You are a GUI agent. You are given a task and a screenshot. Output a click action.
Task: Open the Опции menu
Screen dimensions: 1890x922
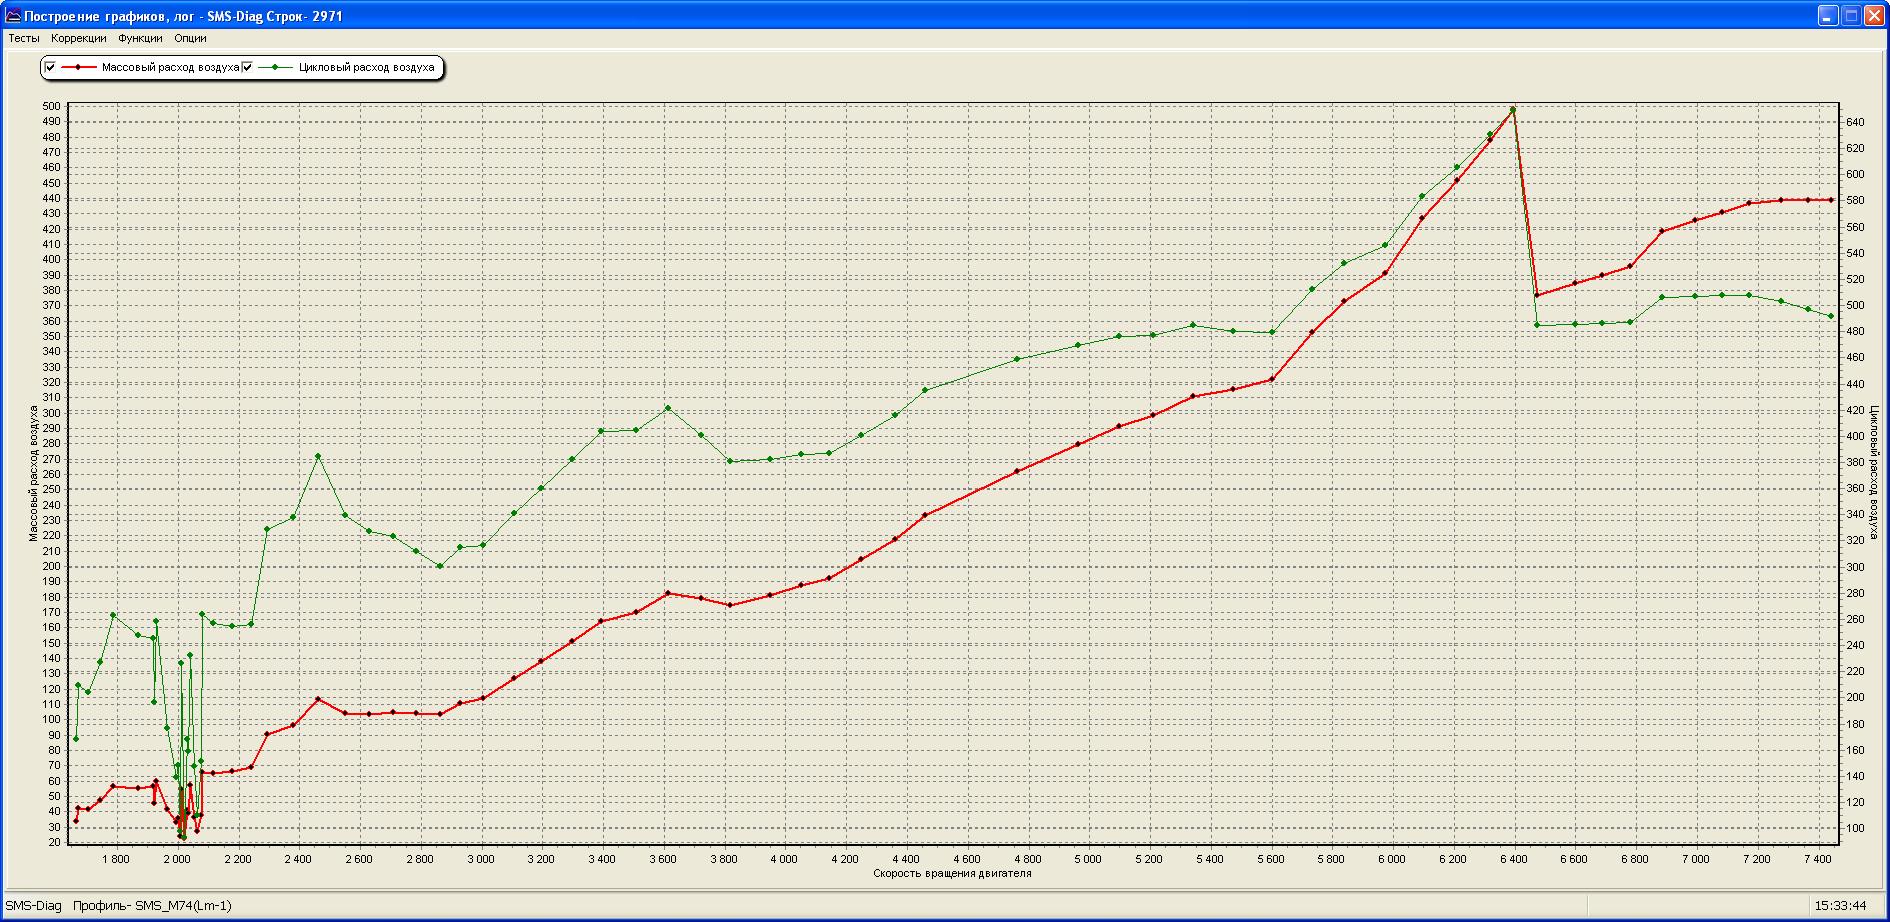tap(190, 38)
